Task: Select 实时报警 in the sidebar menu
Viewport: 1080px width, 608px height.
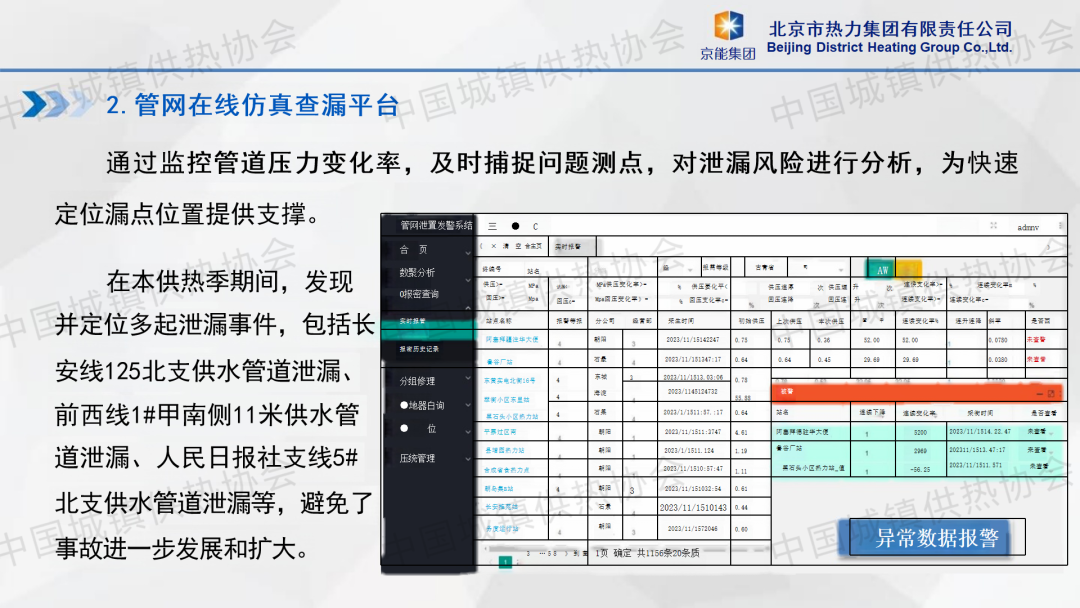Action: coord(413,321)
